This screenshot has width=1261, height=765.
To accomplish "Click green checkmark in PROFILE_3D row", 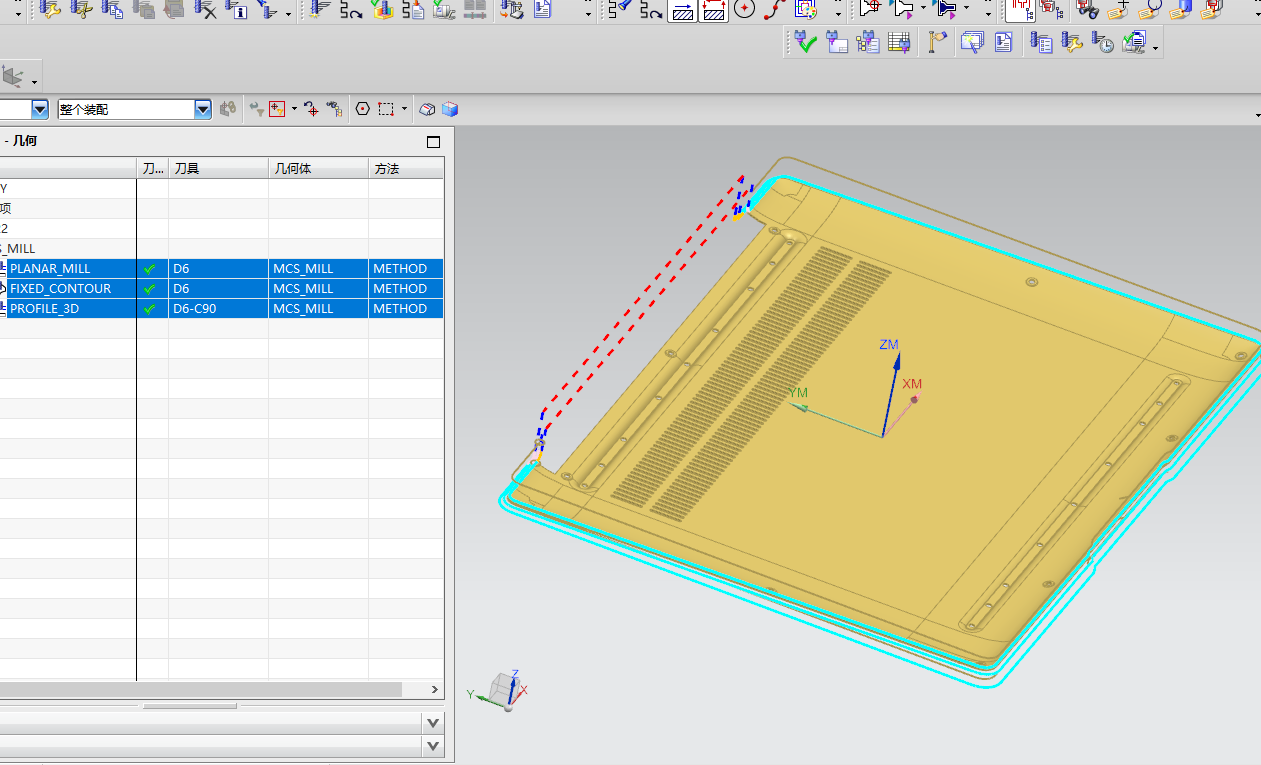I will click(x=150, y=309).
